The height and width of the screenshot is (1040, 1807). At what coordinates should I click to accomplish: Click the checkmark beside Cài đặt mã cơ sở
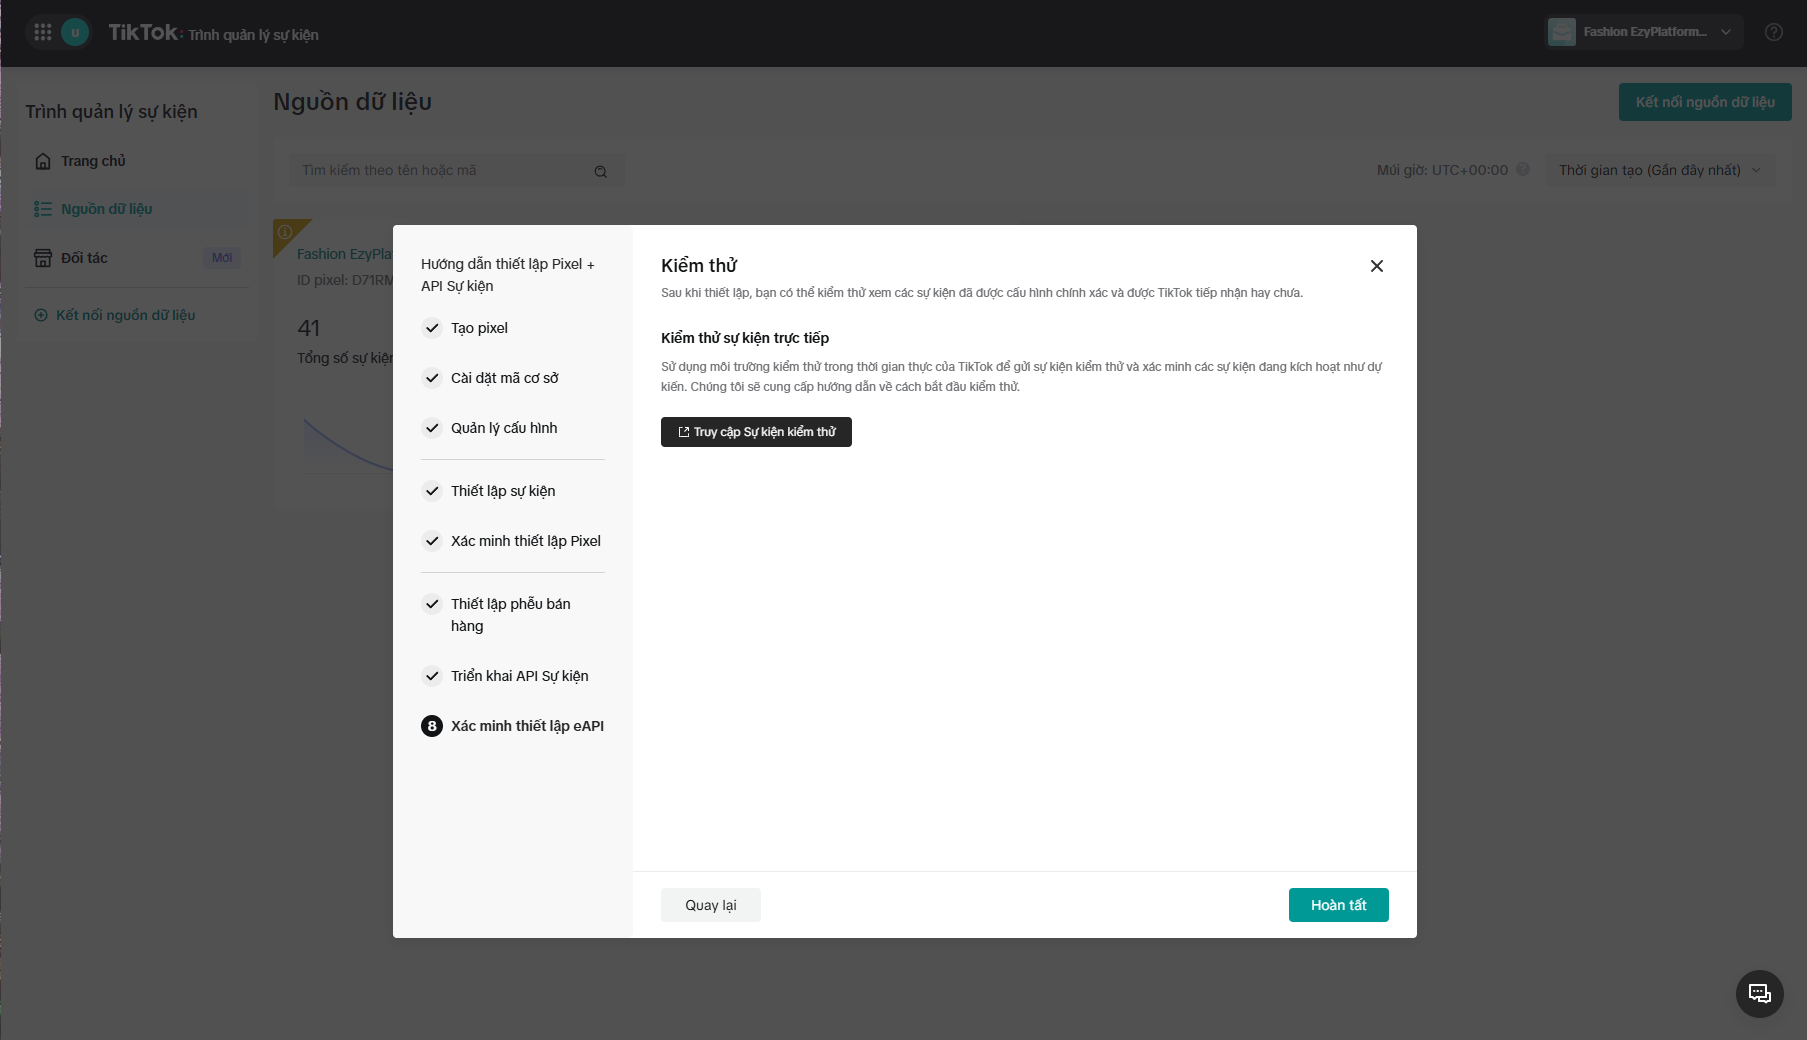(x=432, y=378)
